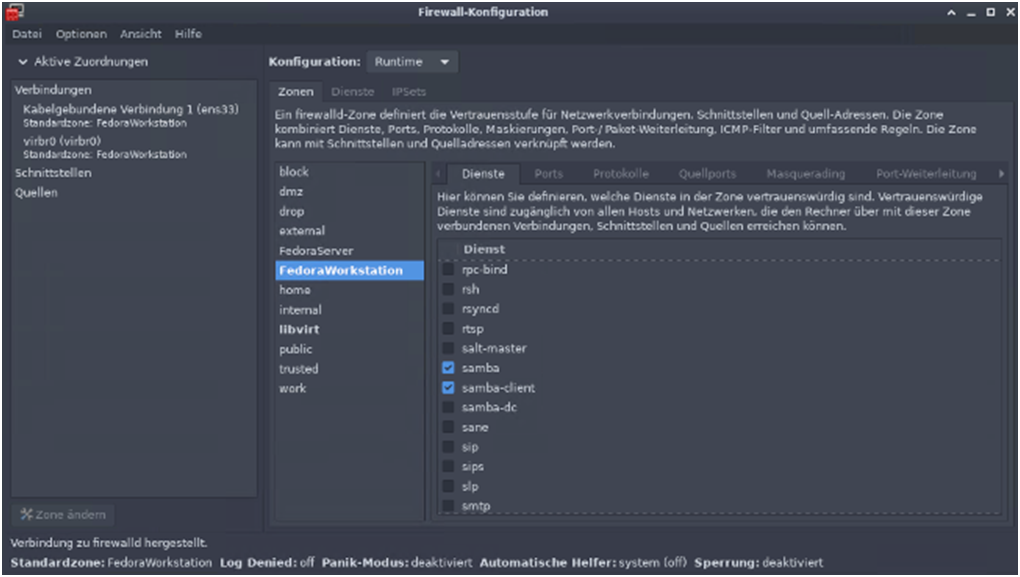This screenshot has height=577, width=1020.
Task: Select the external zone
Action: [349, 231]
